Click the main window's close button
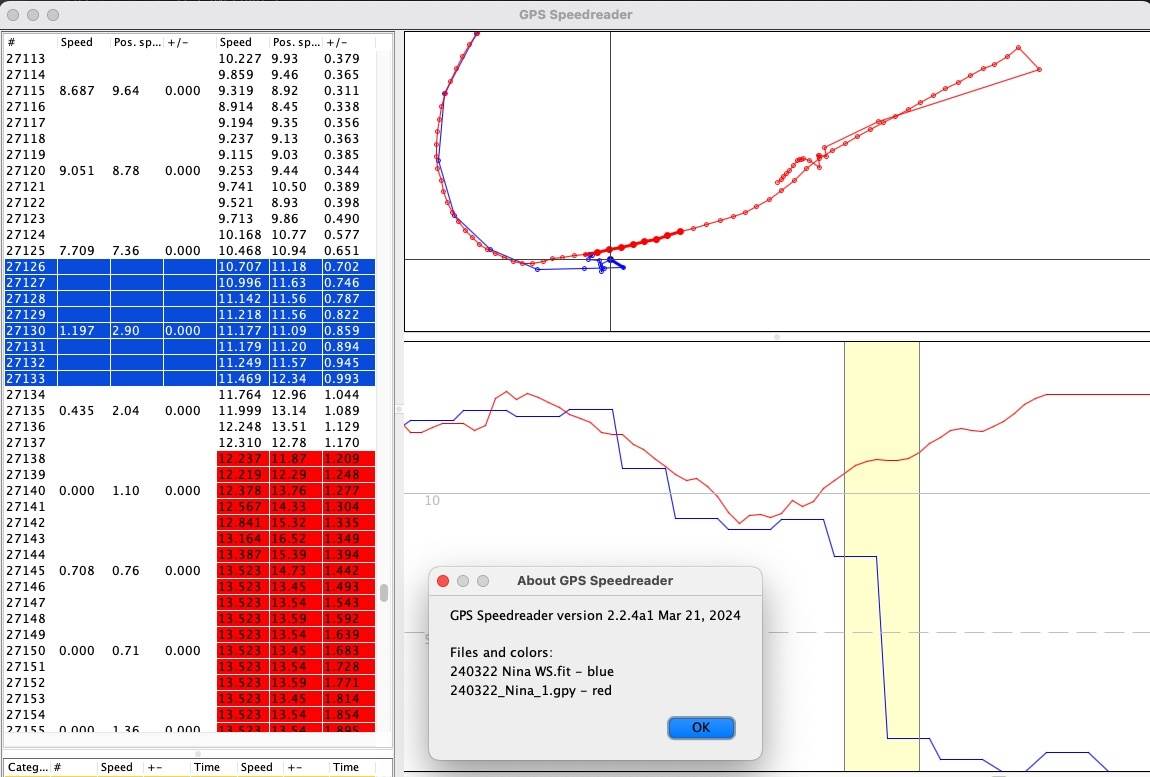The height and width of the screenshot is (777, 1150). (13, 15)
